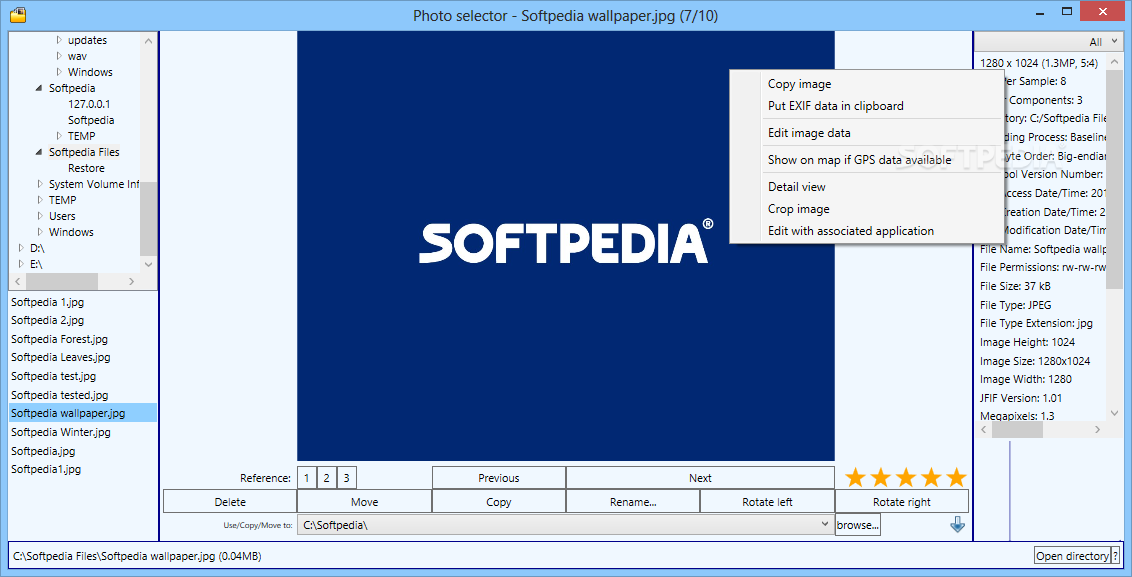Viewport: 1132px width, 577px height.
Task: Select file Softpedia tested.jpg
Action: coord(59,395)
